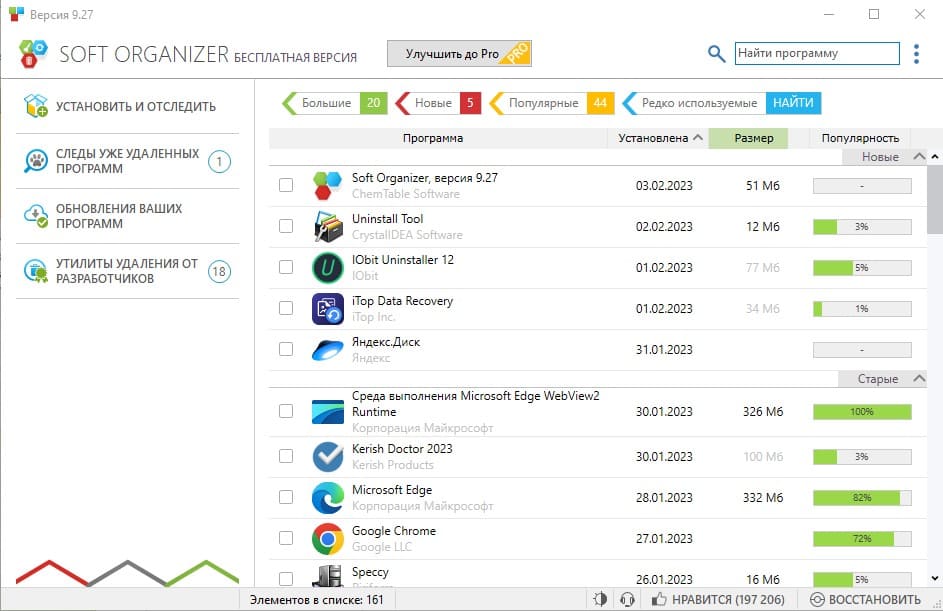Click the Google Chrome icon
This screenshot has height=611, width=943.
[327, 538]
